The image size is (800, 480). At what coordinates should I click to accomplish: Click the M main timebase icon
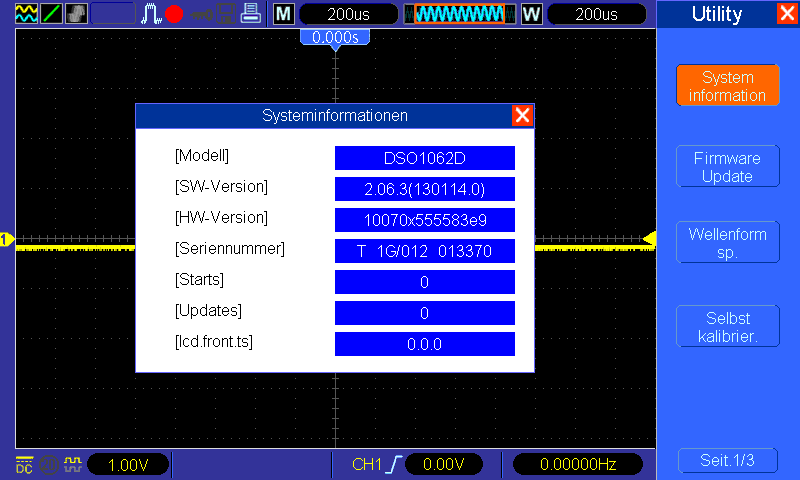click(x=284, y=14)
